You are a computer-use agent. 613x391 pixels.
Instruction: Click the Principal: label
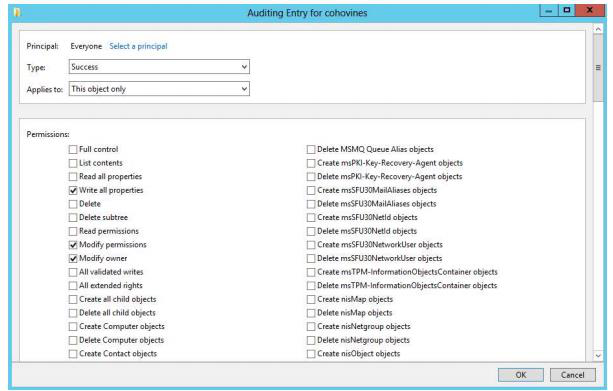click(43, 46)
